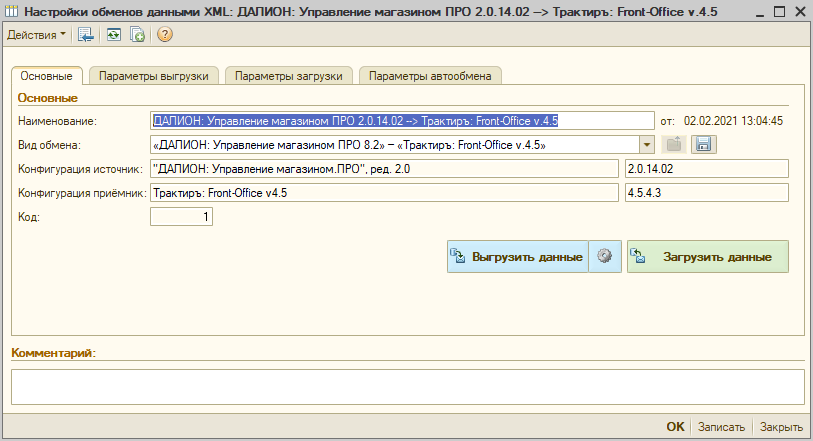This screenshot has height=441, width=813.
Task: Open export settings via the gear icon
Action: [605, 257]
